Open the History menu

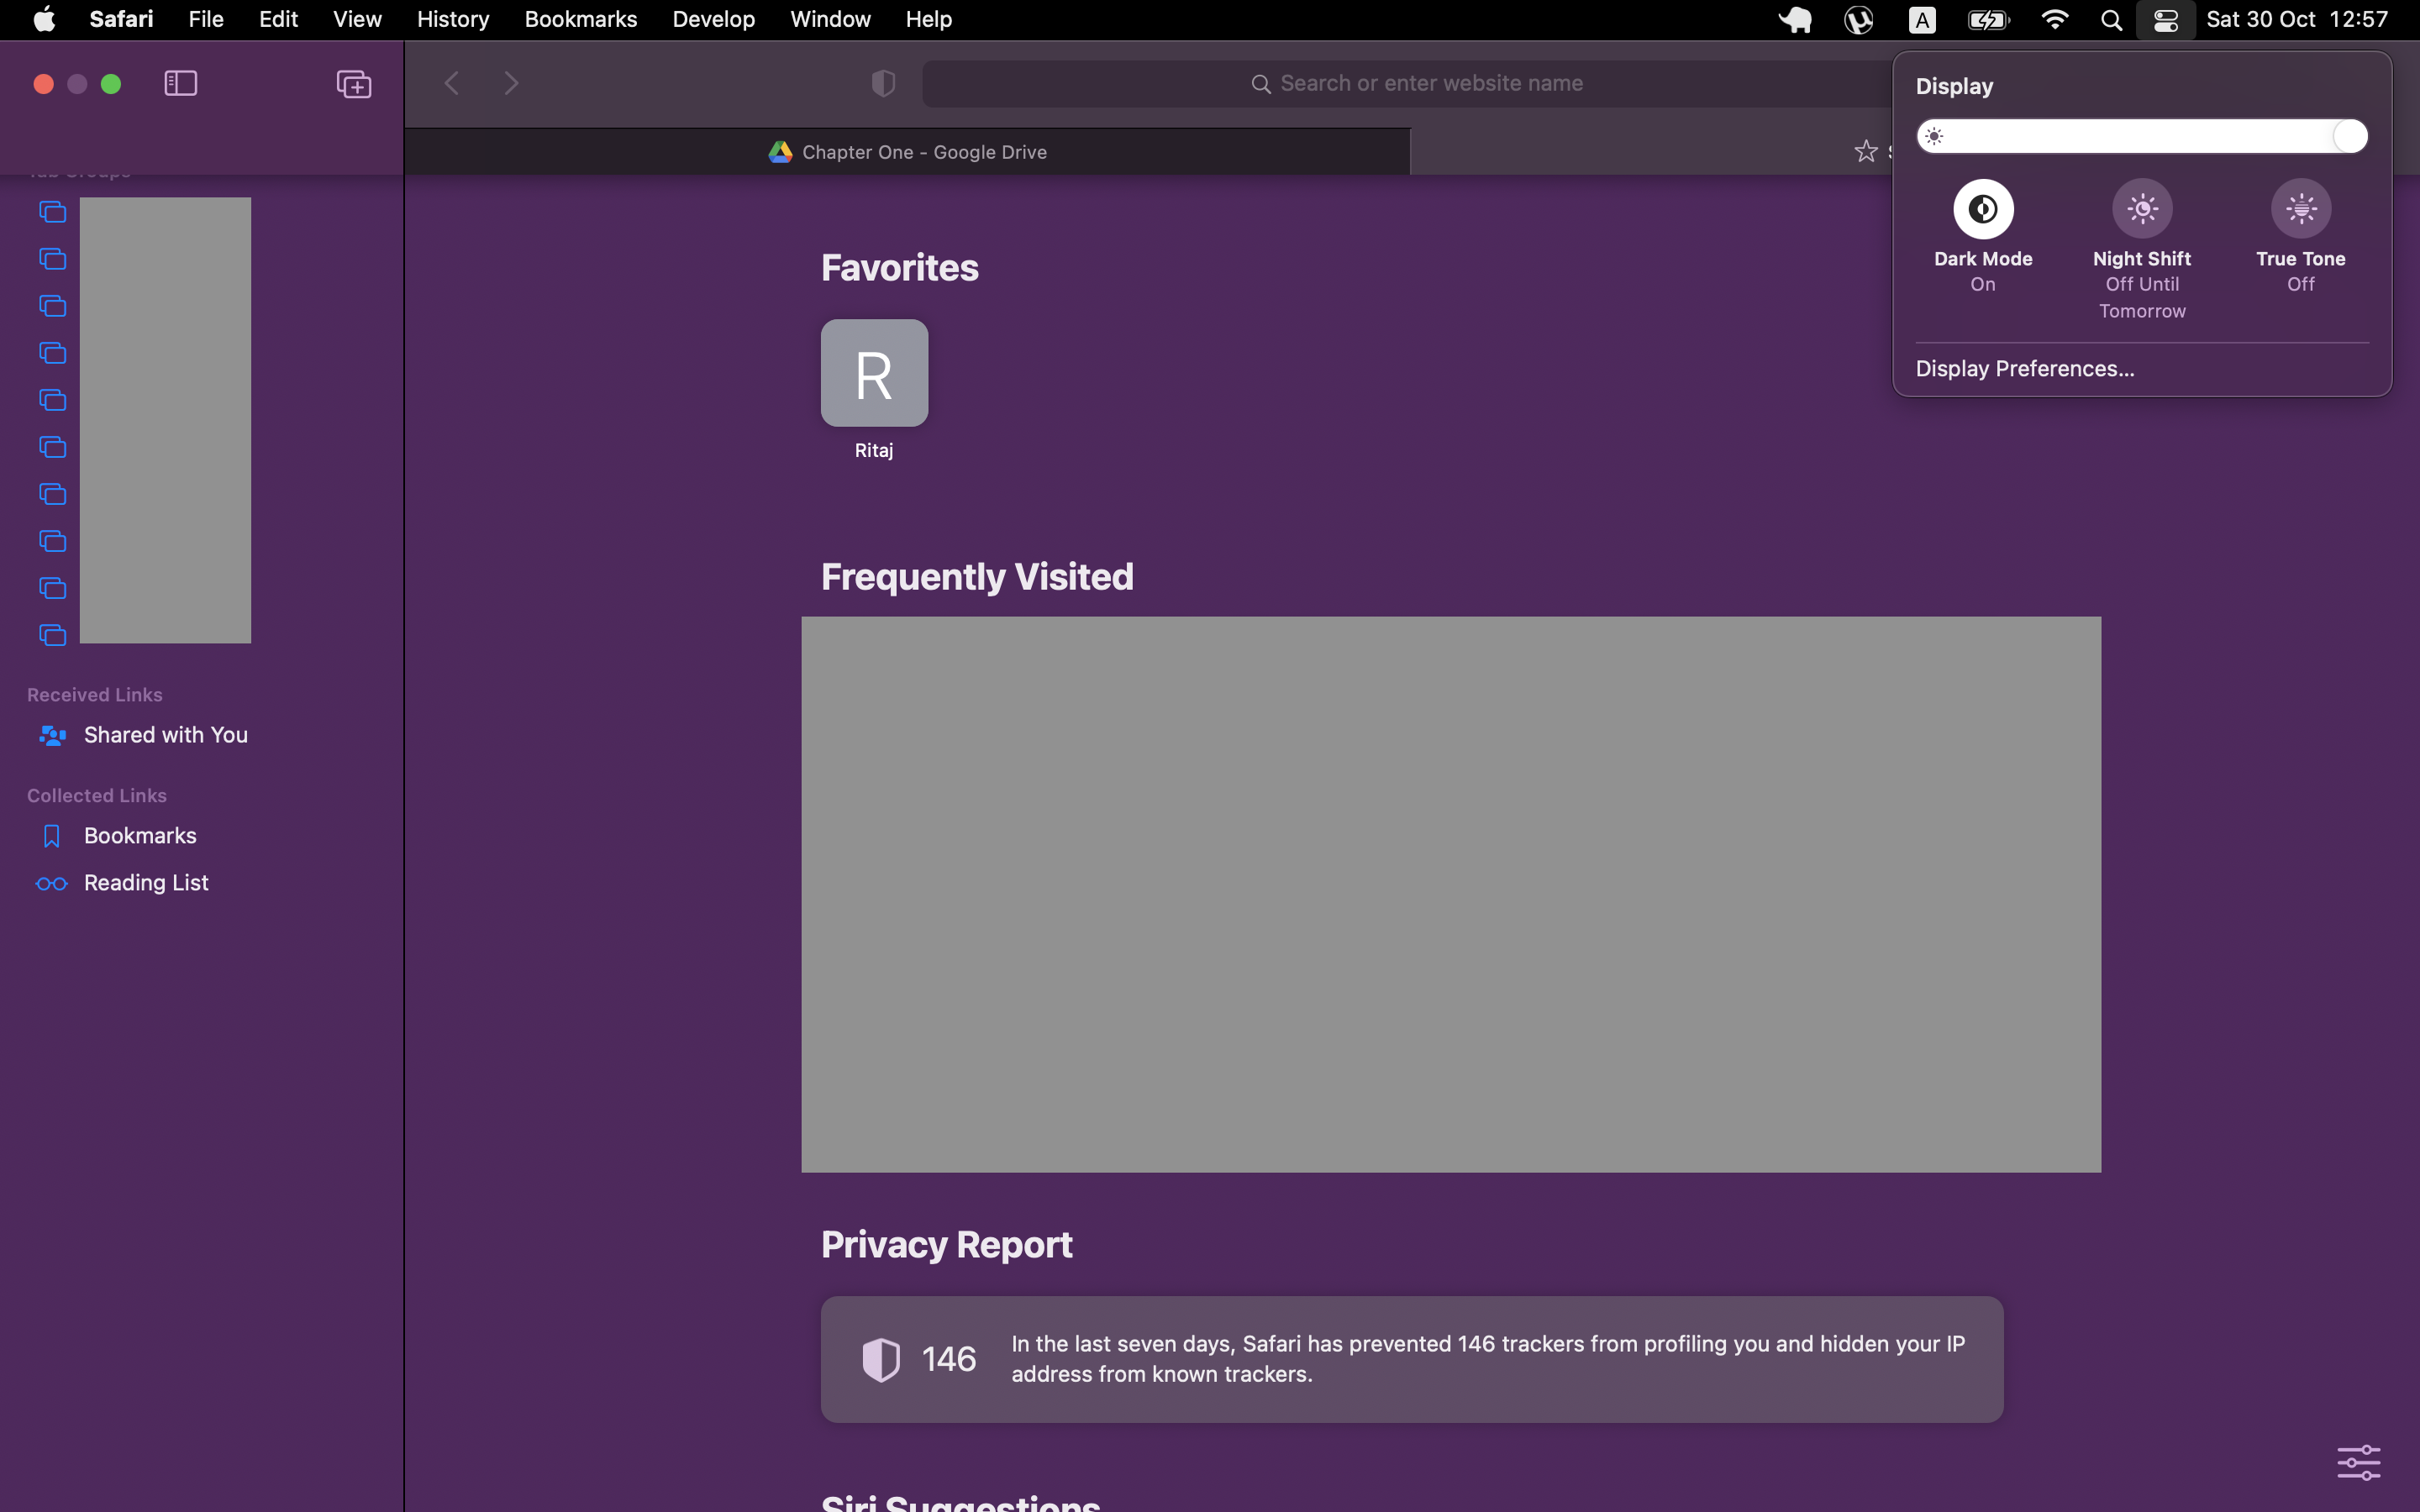(x=452, y=20)
